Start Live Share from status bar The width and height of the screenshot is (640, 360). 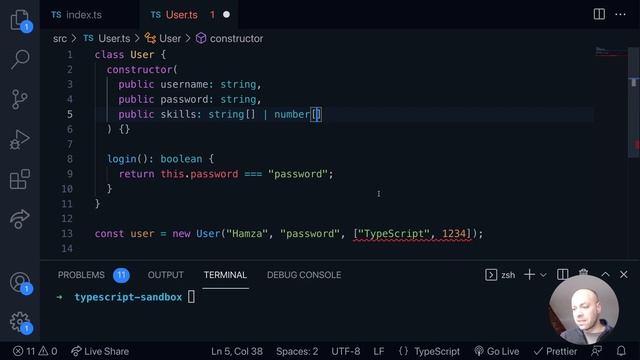tap(100, 351)
